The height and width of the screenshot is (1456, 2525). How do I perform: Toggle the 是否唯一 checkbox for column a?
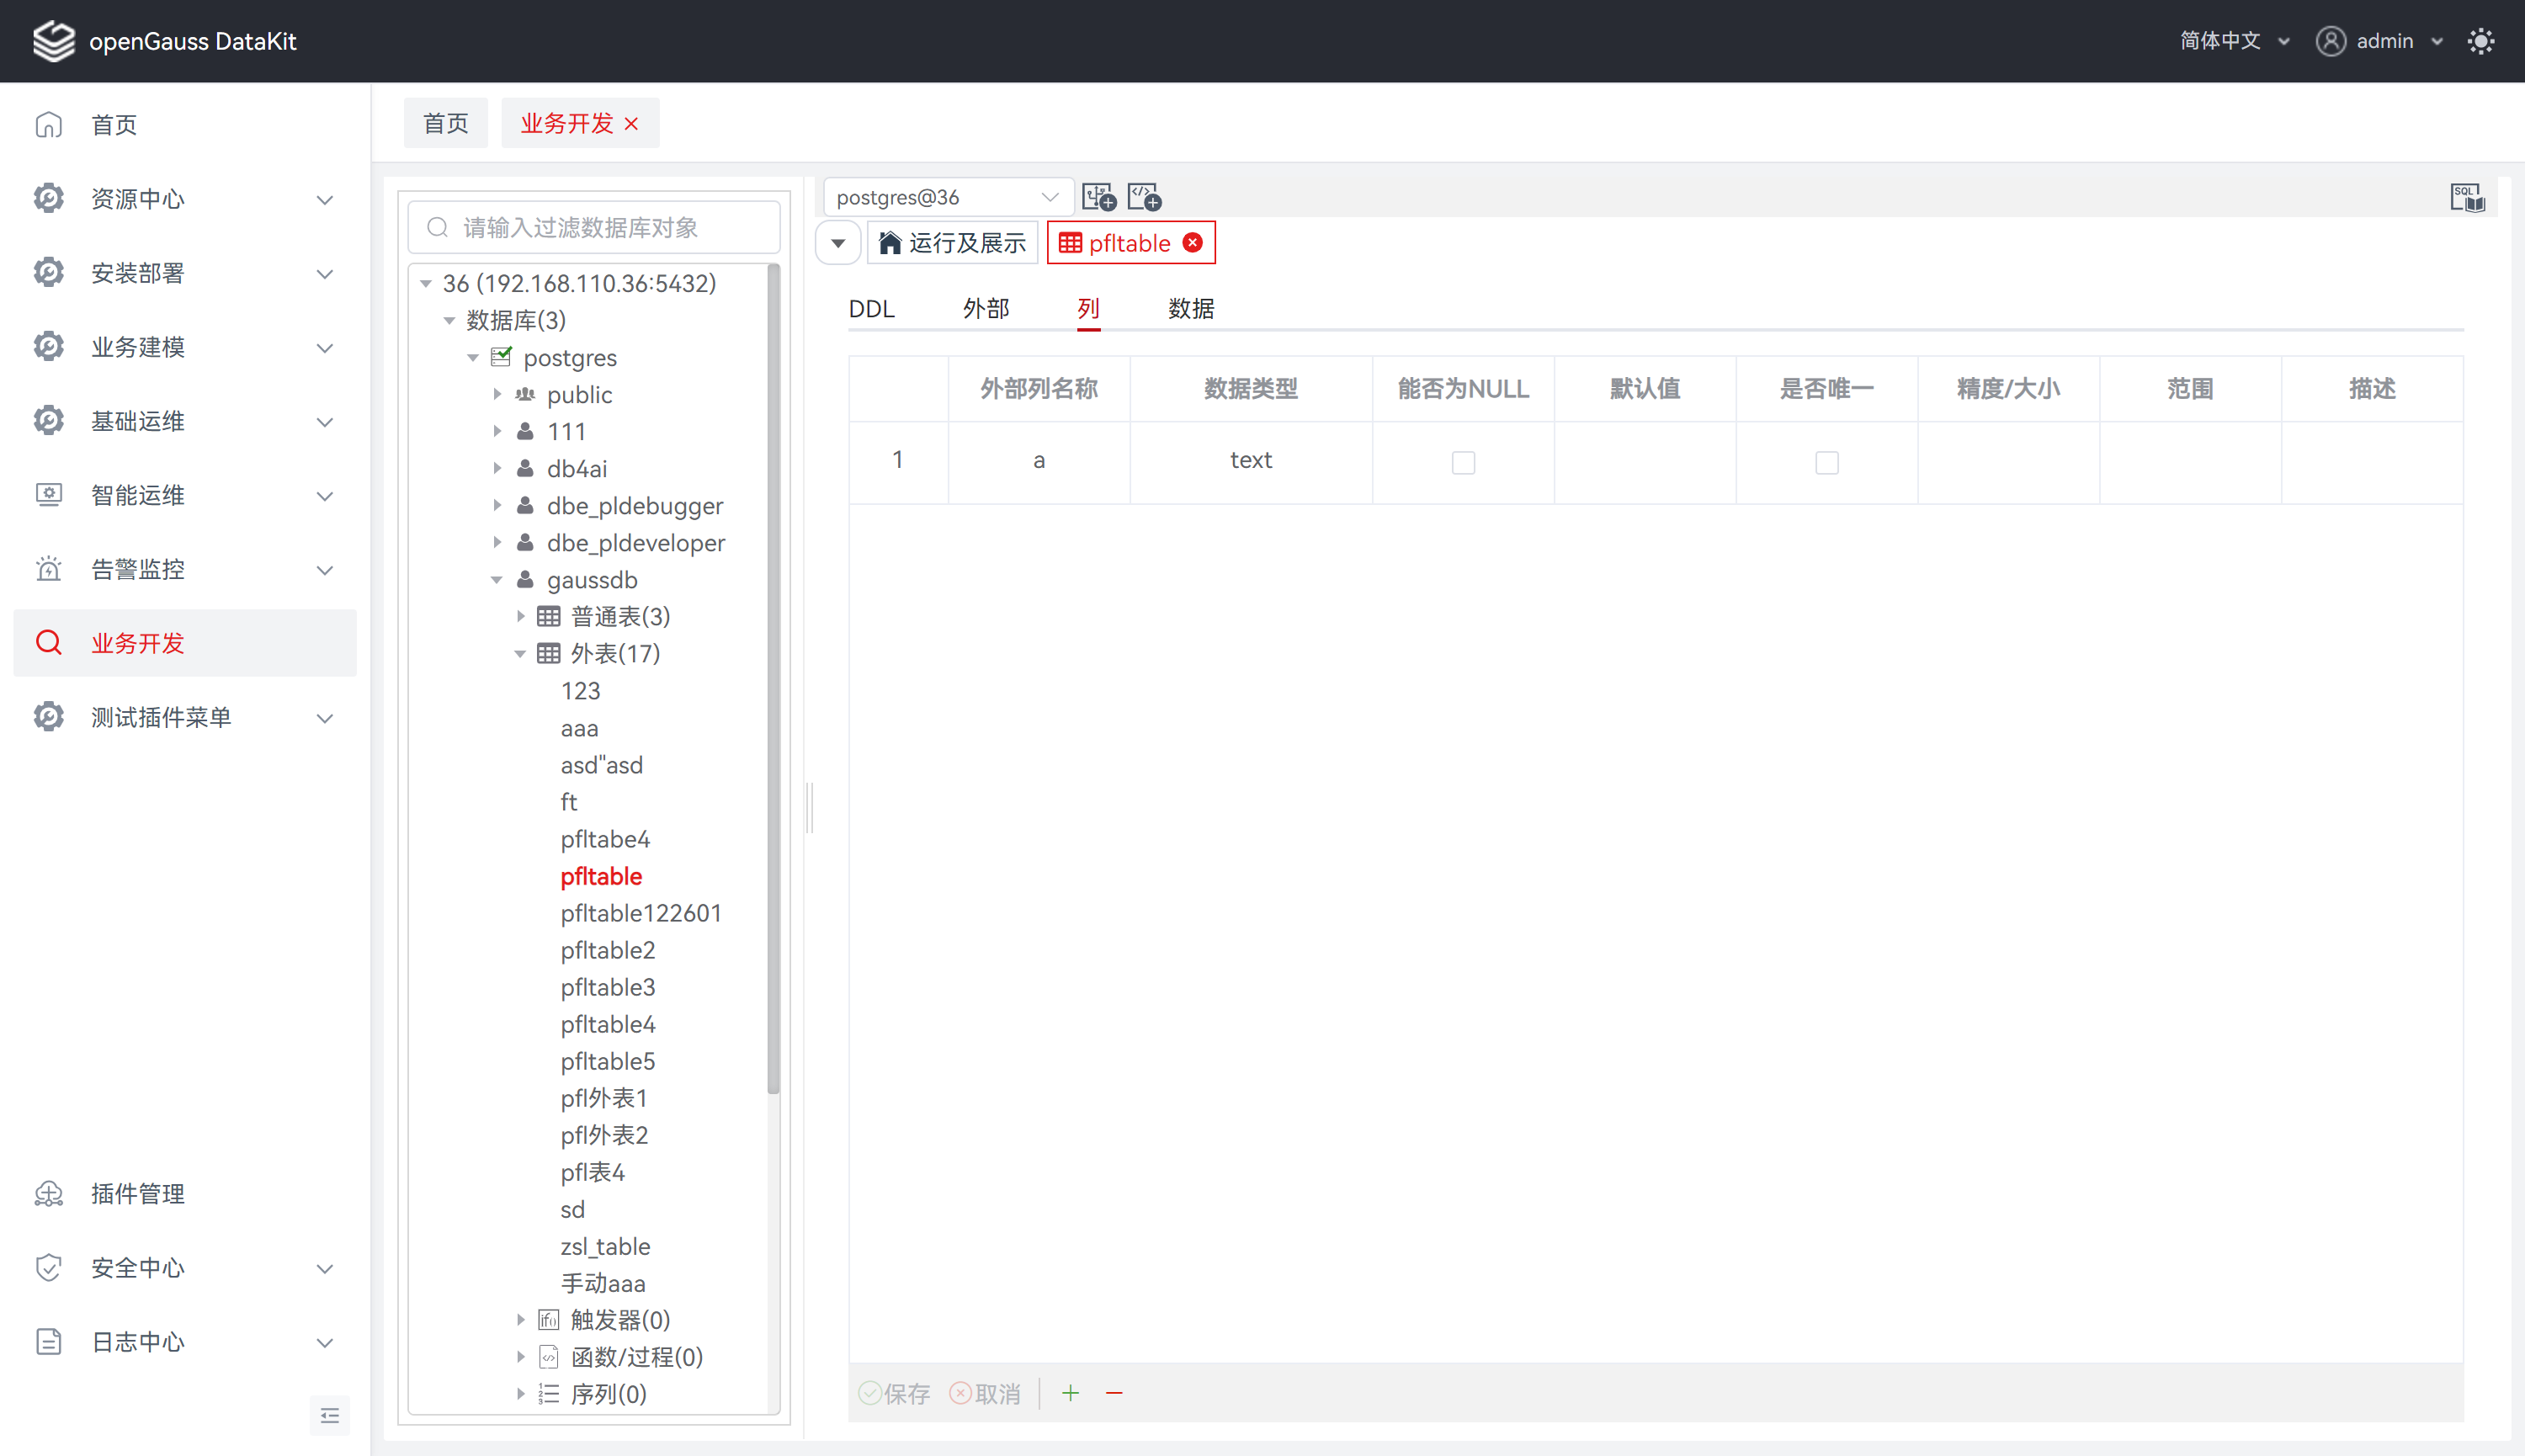(1826, 462)
